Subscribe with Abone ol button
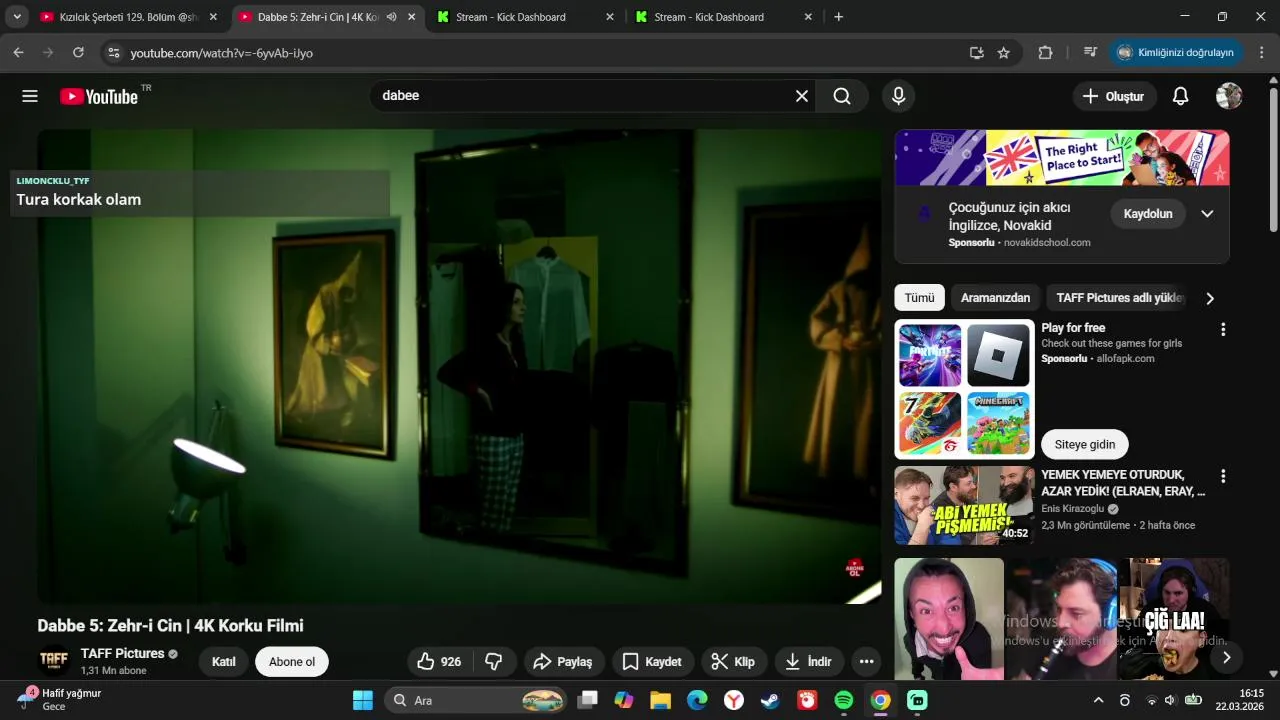 click(x=292, y=662)
